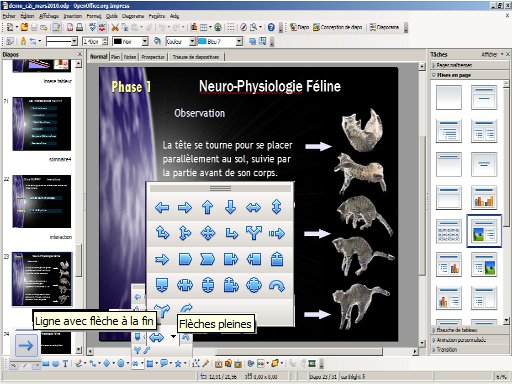This screenshot has height=384, width=512.
Task: Click the Bleu 7 fill color swatch
Action: coord(202,41)
